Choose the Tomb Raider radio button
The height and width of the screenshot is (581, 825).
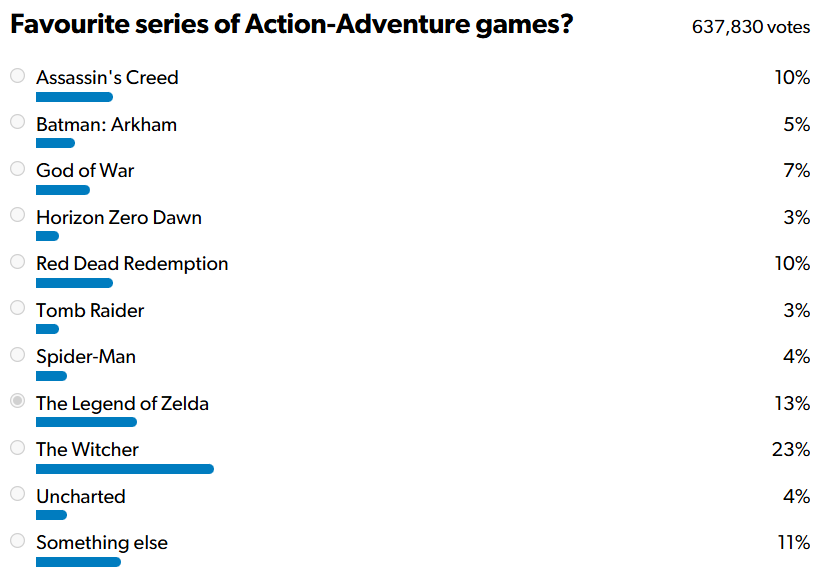click(17, 308)
